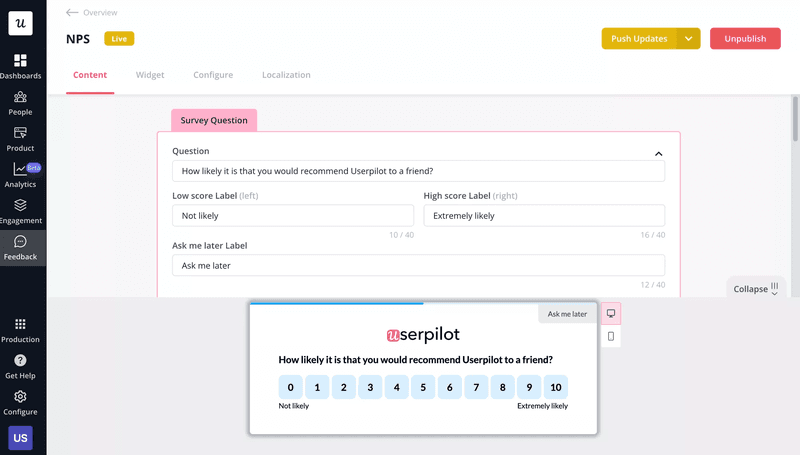This screenshot has height=455, width=800.
Task: Collapse the preview panel
Action: click(x=756, y=289)
